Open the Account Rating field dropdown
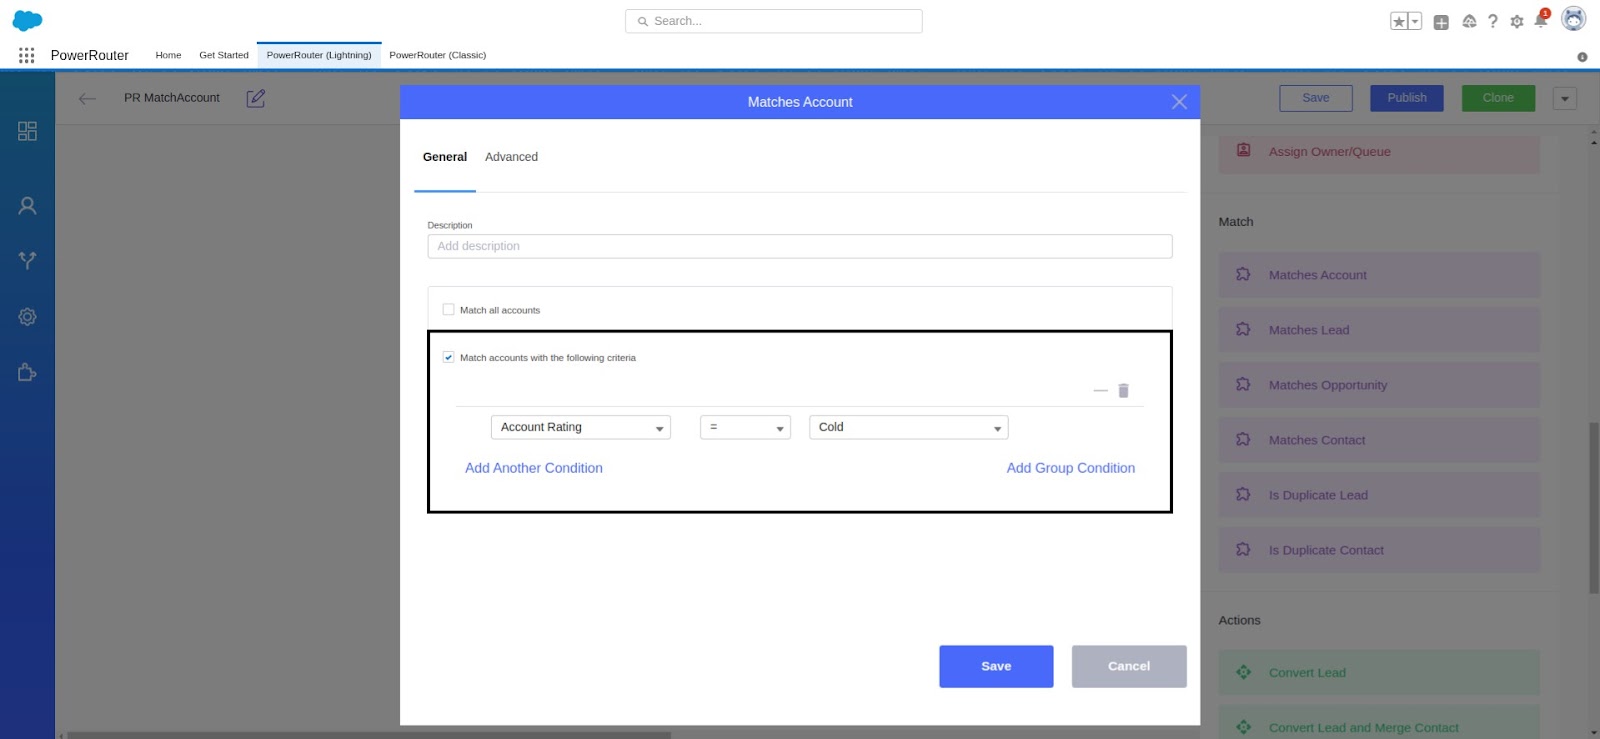The width and height of the screenshot is (1600, 739). point(581,427)
